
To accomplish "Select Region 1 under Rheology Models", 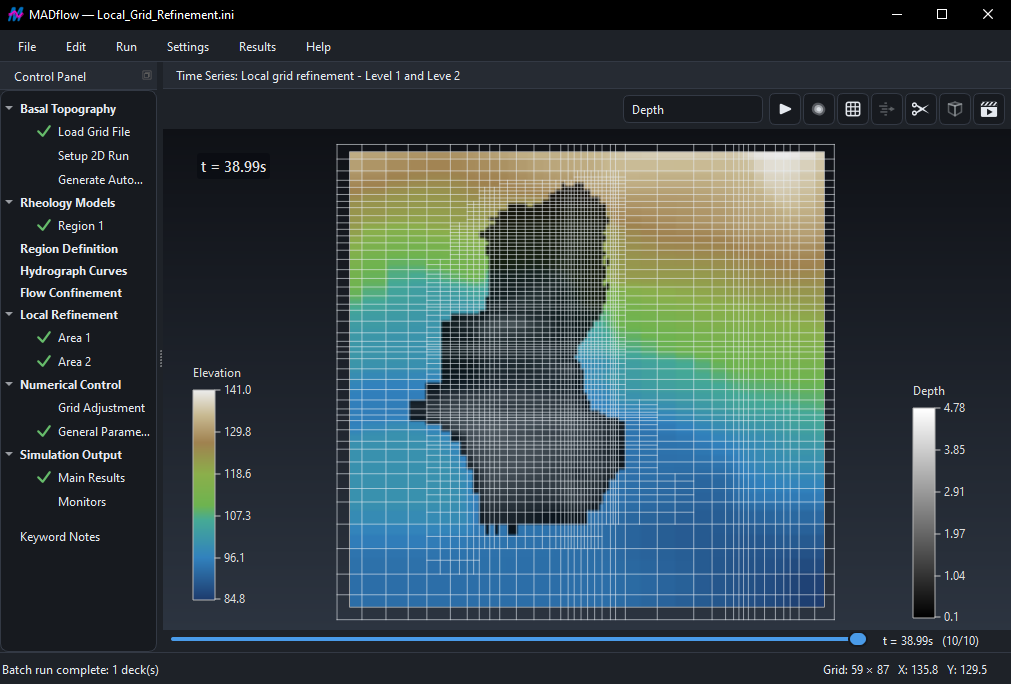I will click(x=81, y=226).
